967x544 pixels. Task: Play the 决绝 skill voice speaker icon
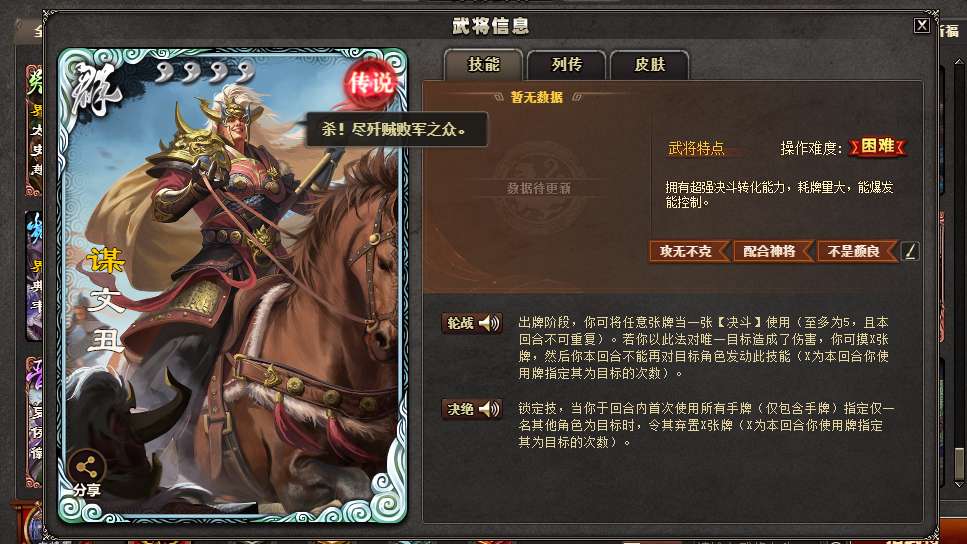(489, 409)
